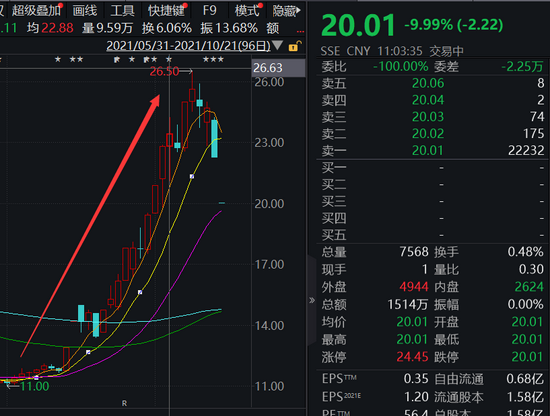This screenshot has width=550, height=416.
Task: Click the 外盘 4944 value
Action: point(414,287)
